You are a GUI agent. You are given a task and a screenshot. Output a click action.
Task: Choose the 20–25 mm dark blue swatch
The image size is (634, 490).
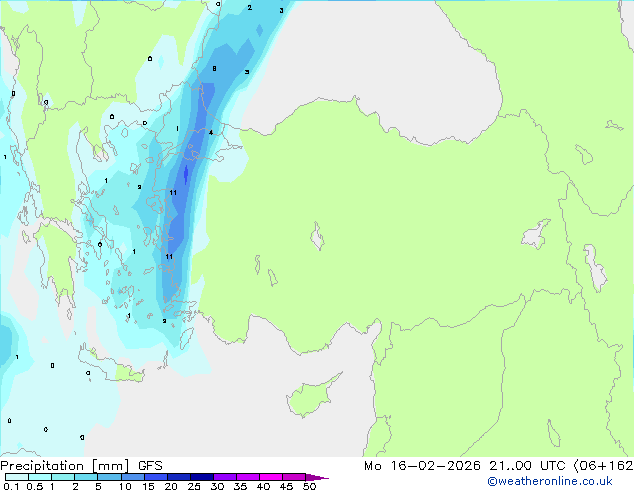tap(179, 477)
